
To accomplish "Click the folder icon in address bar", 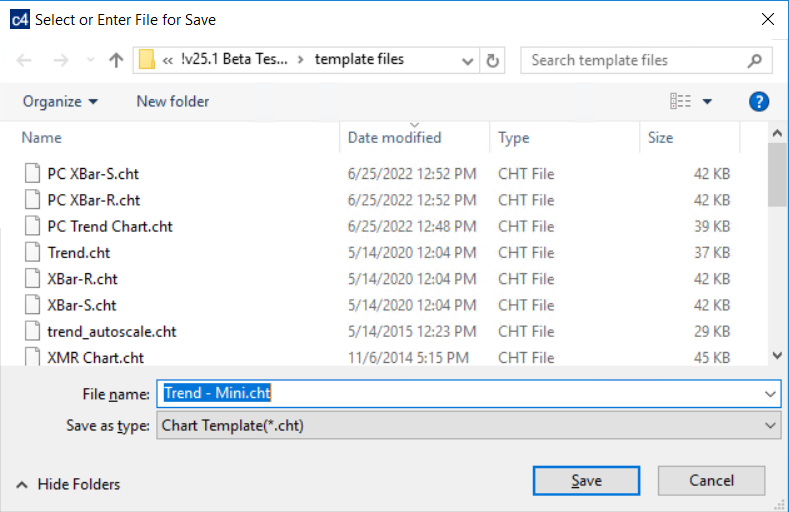I will pyautogui.click(x=147, y=60).
